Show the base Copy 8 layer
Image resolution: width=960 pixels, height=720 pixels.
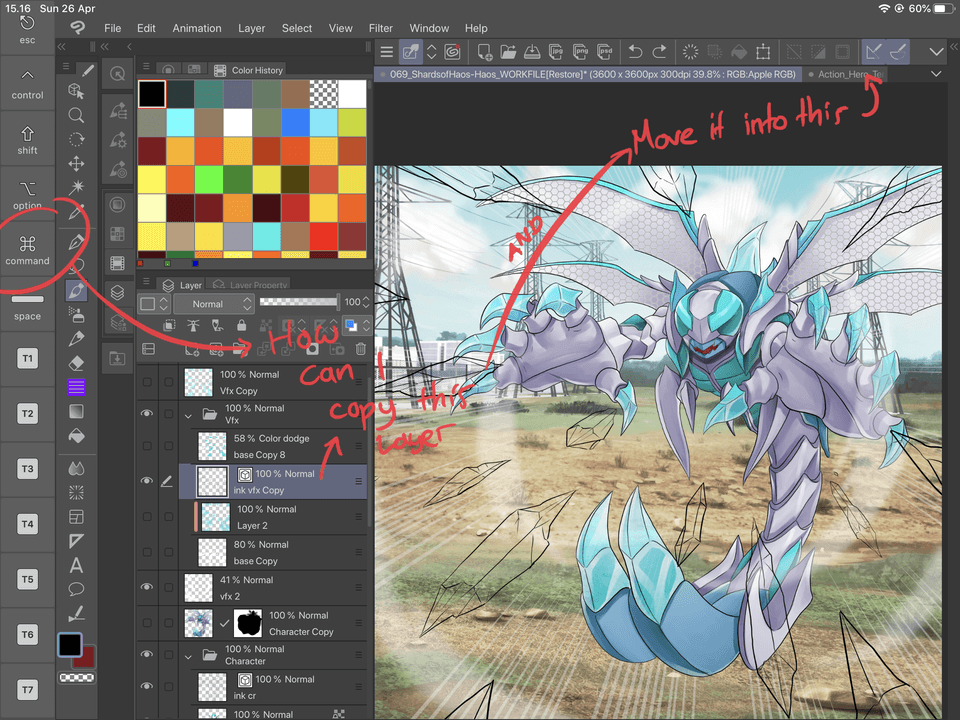[147, 446]
